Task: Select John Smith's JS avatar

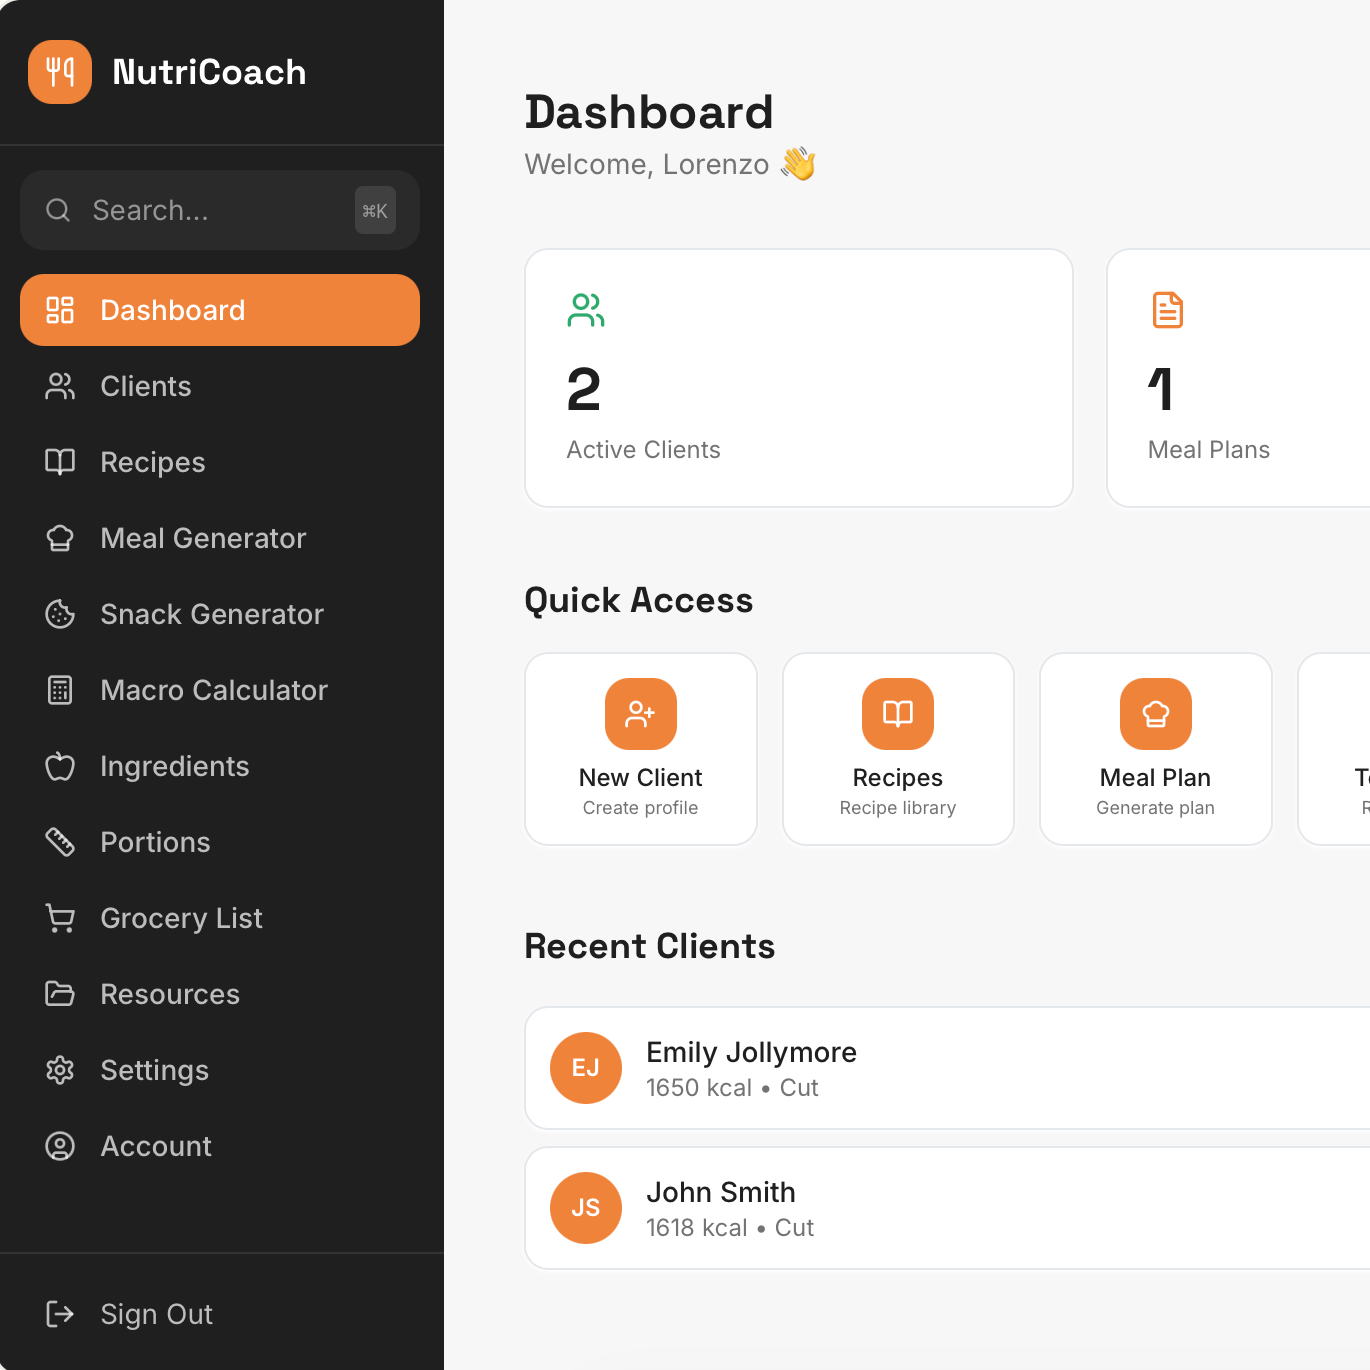Action: tap(586, 1208)
